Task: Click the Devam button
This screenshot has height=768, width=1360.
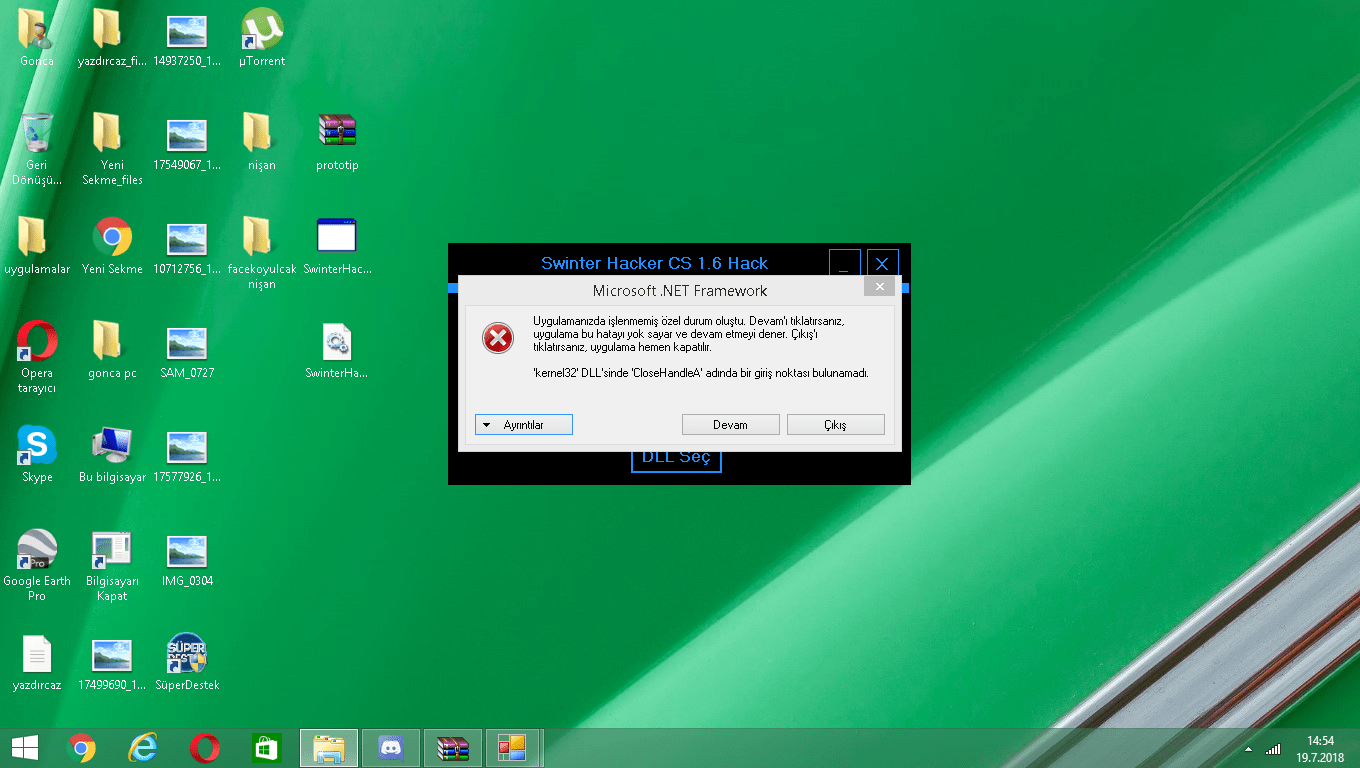Action: click(x=730, y=425)
